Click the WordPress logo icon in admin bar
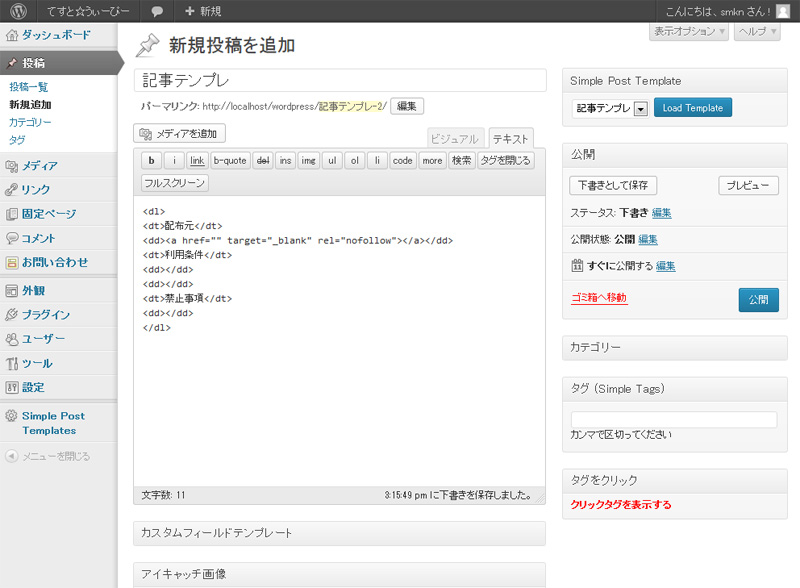The image size is (800, 588). pos(18,11)
